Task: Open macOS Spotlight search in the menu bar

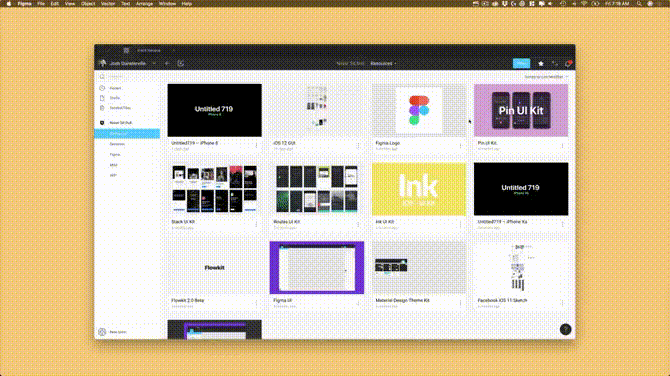Action: 639,3
